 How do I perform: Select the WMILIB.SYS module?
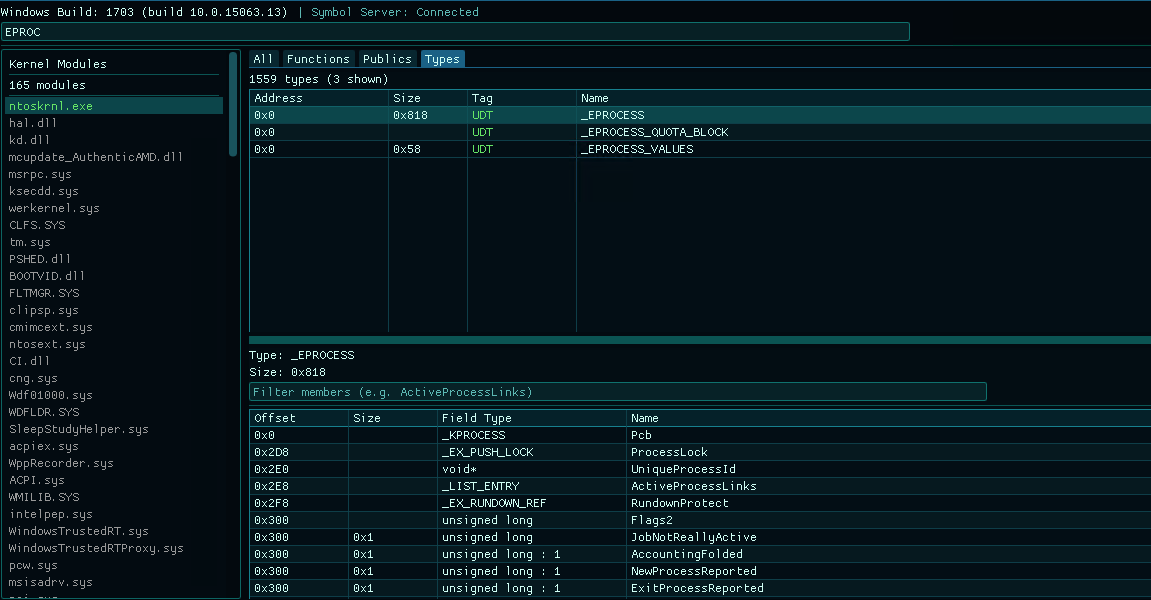[x=114, y=497]
